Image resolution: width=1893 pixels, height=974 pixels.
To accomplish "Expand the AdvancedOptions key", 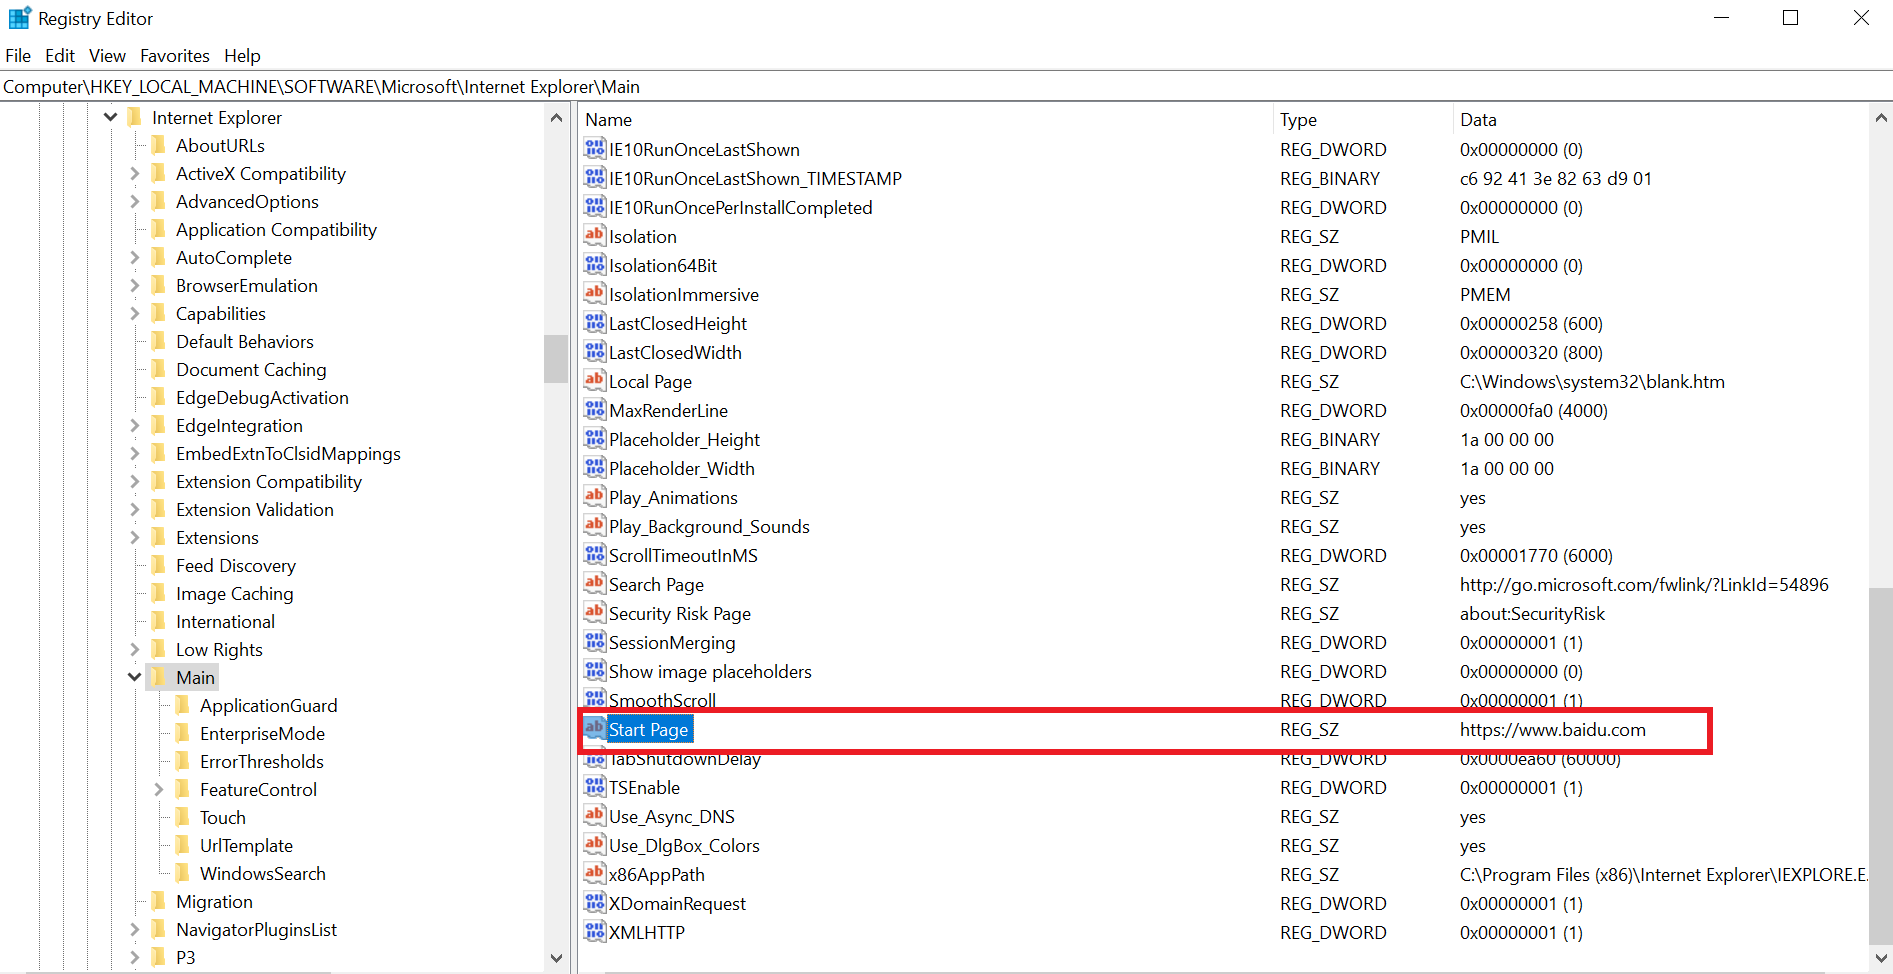I will click(134, 201).
